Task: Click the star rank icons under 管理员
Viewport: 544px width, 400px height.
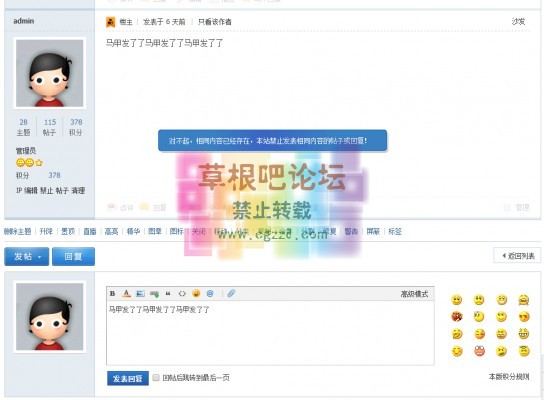Action: pos(29,162)
